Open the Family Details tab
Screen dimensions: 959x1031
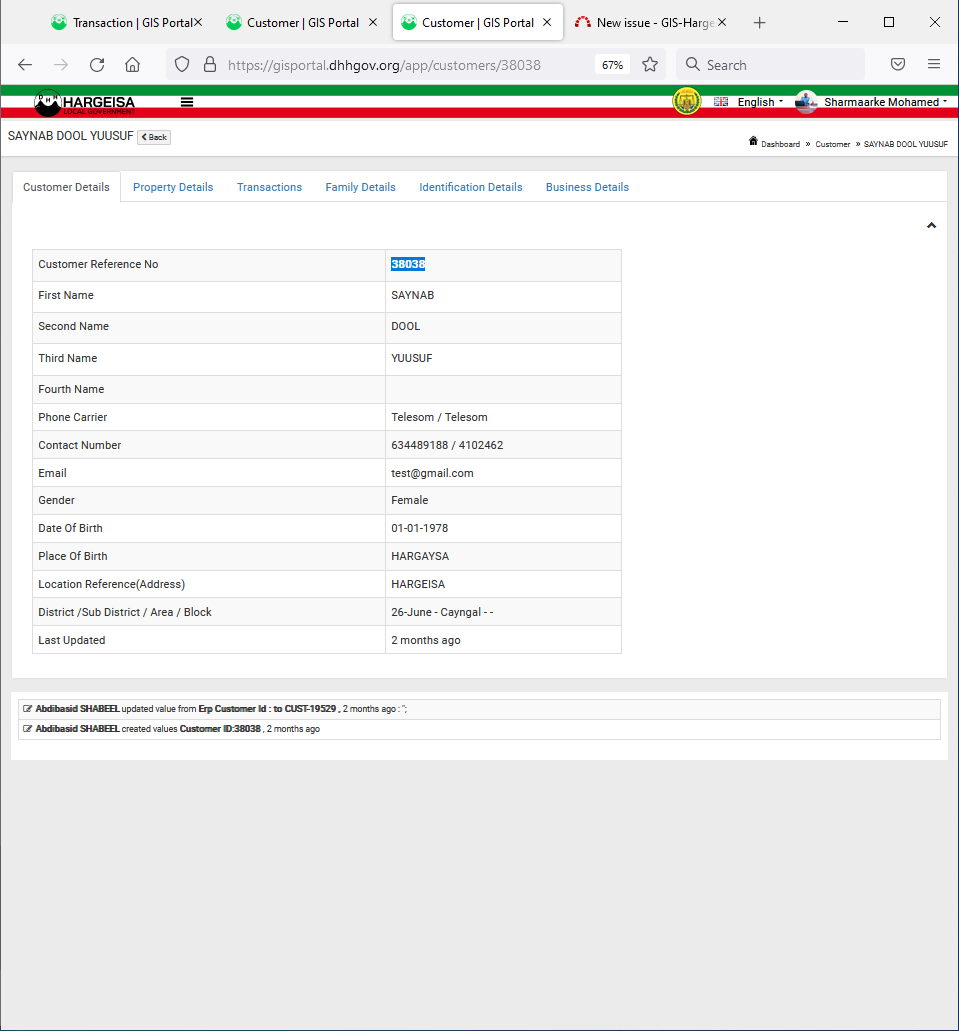pyautogui.click(x=360, y=187)
